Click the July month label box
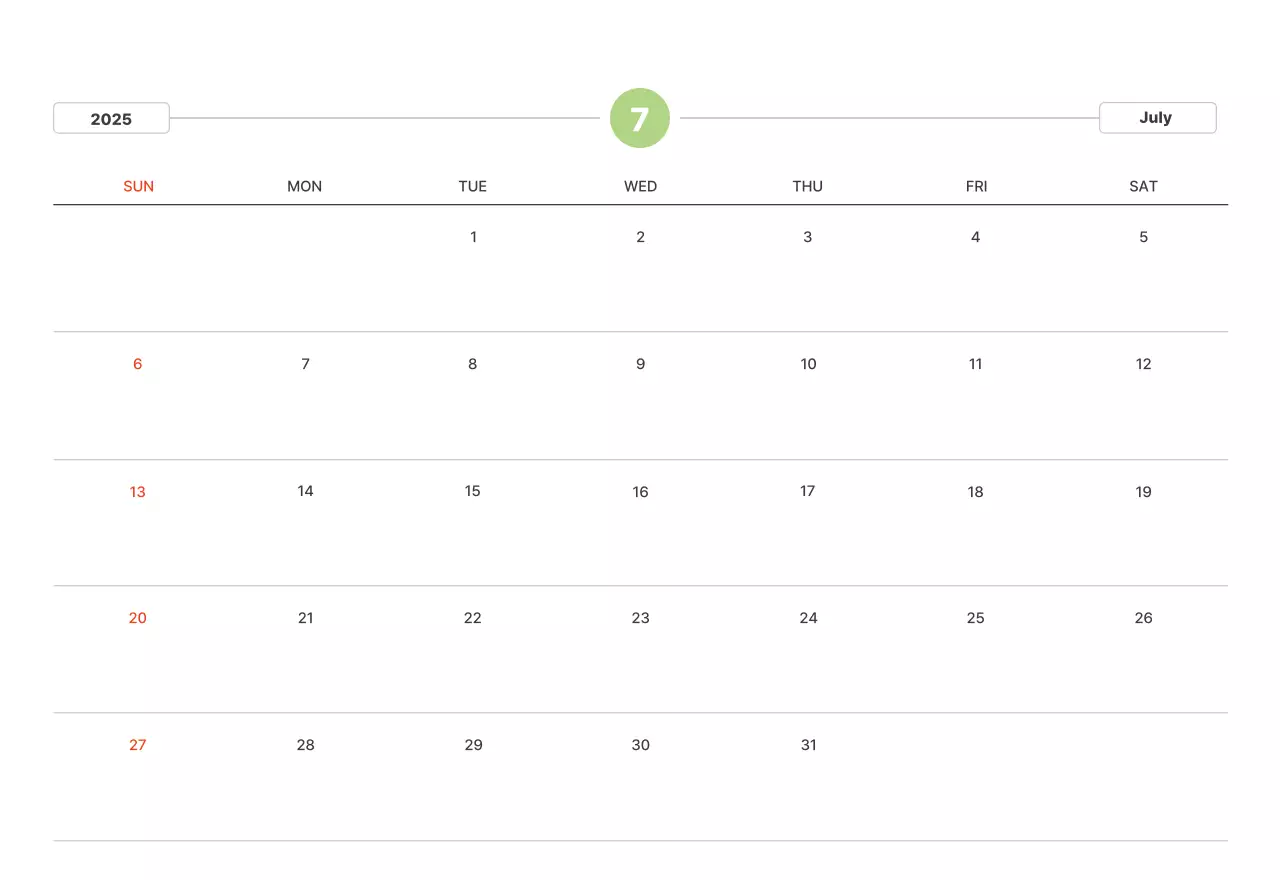 pyautogui.click(x=1157, y=117)
